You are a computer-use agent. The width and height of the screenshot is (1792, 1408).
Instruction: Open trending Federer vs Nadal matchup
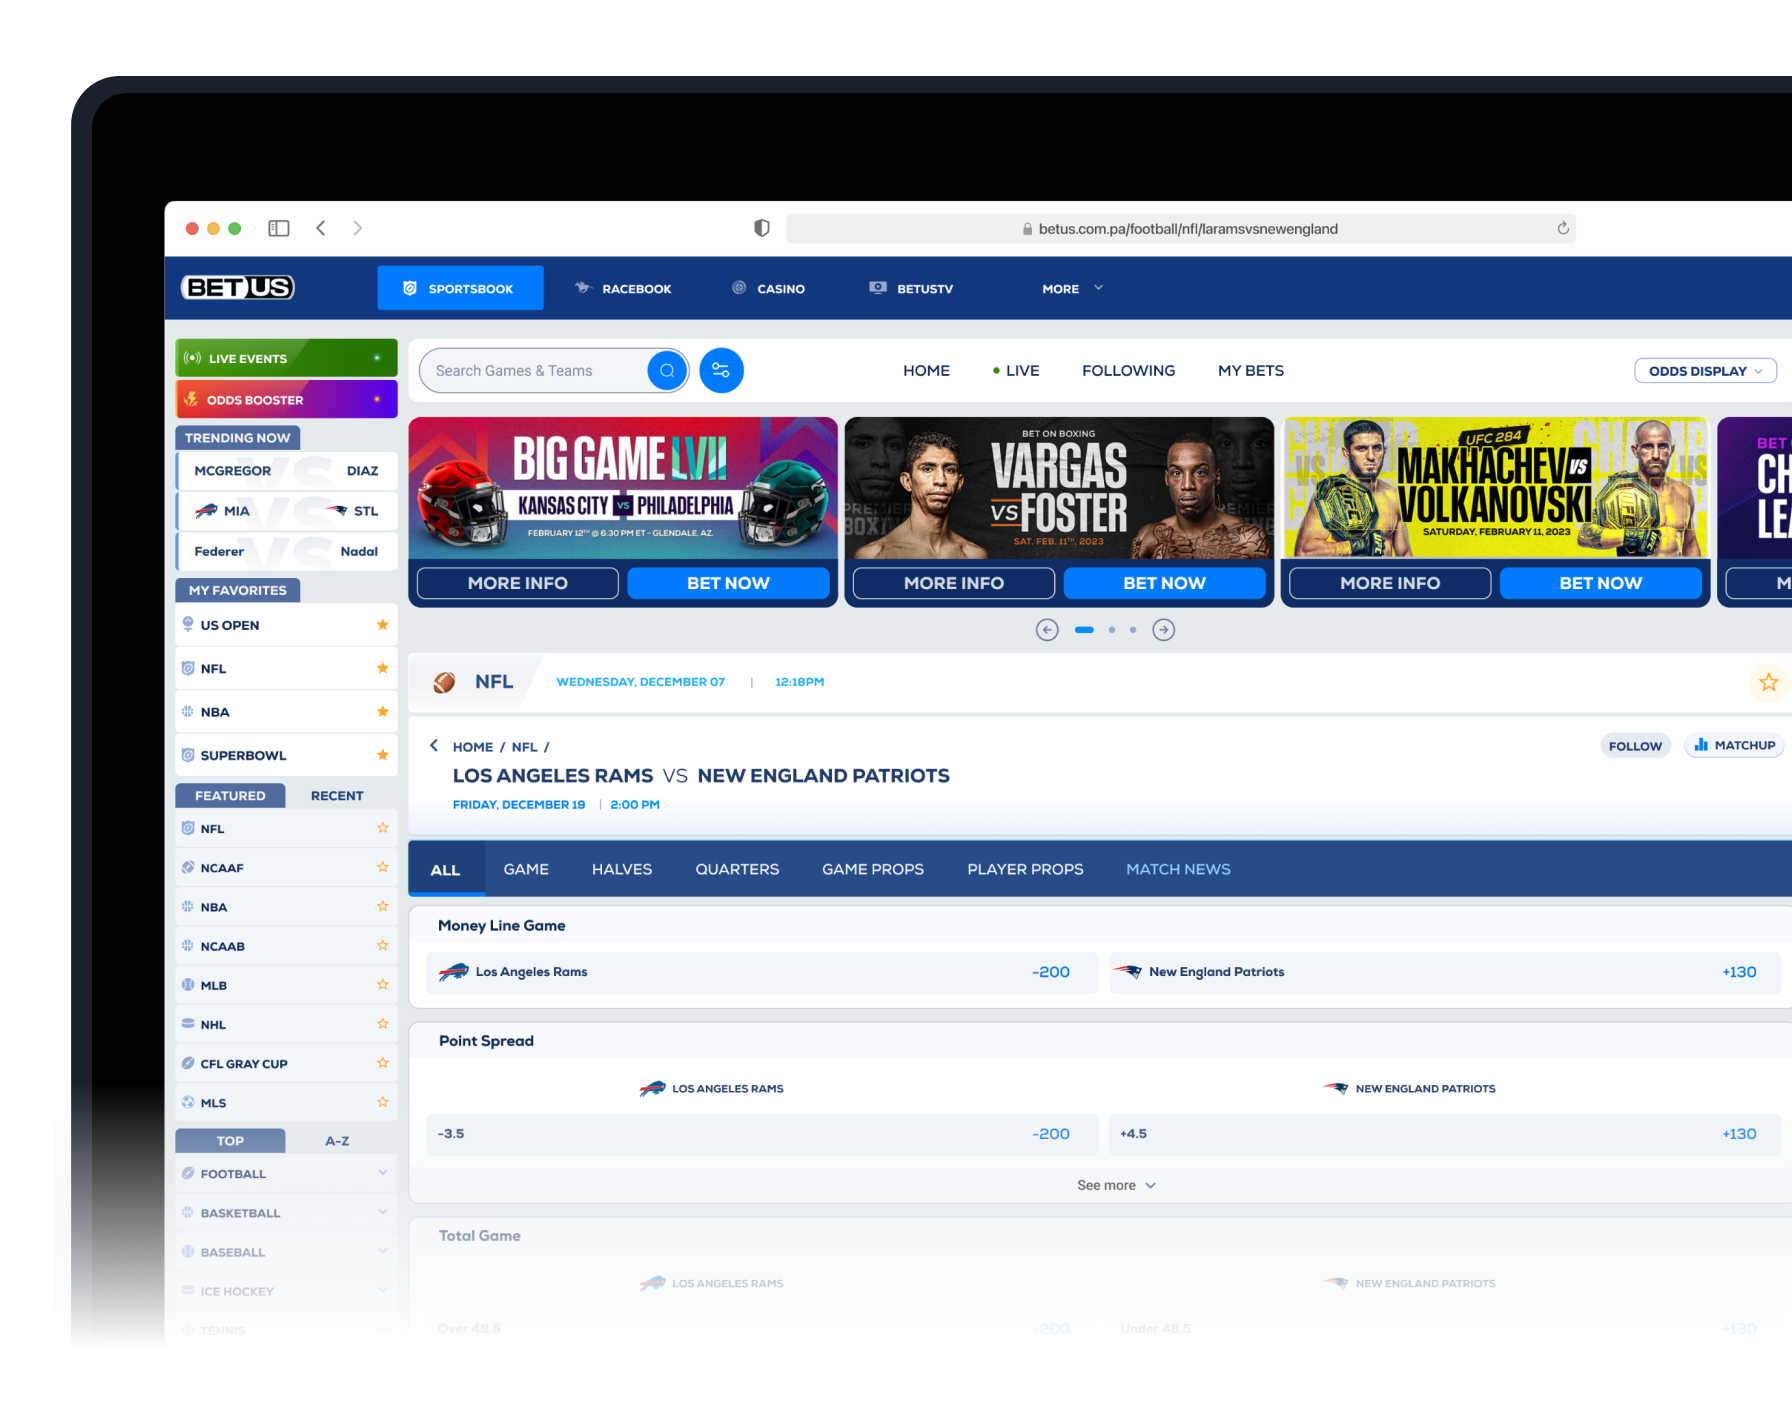pyautogui.click(x=286, y=551)
